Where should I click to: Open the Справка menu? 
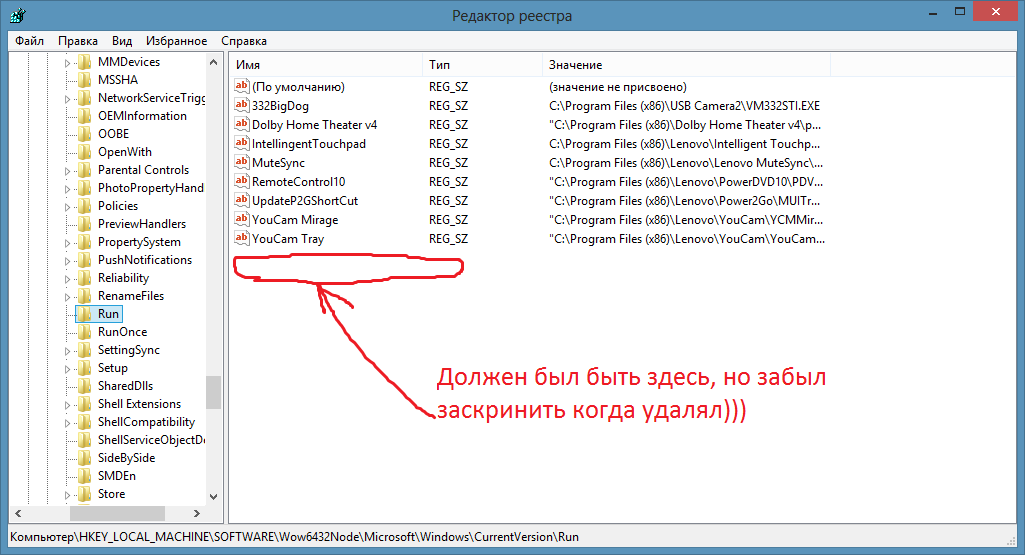point(244,41)
